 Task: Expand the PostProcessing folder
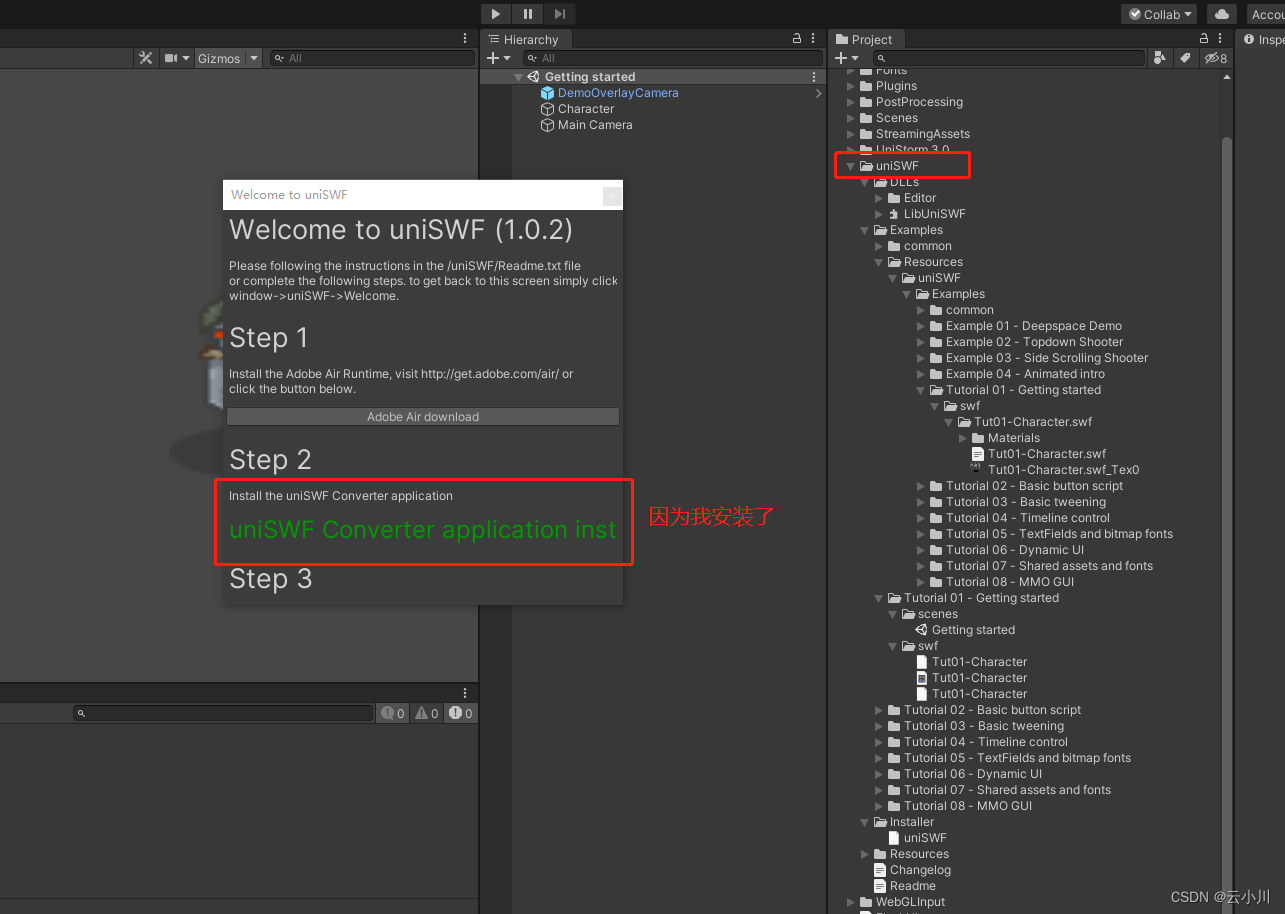coord(851,102)
